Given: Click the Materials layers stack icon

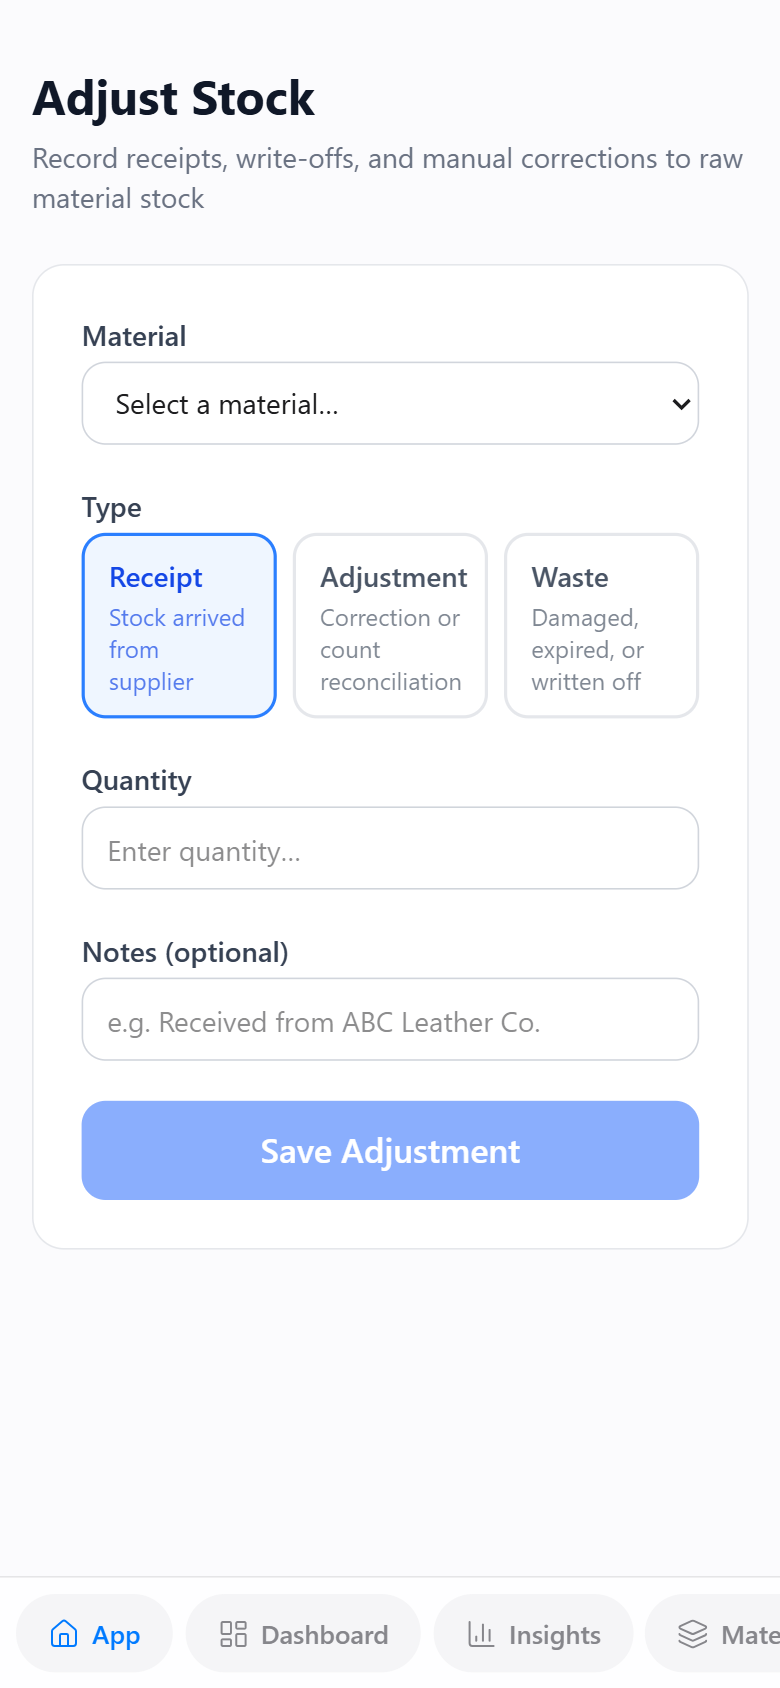Looking at the screenshot, I should click(692, 1633).
